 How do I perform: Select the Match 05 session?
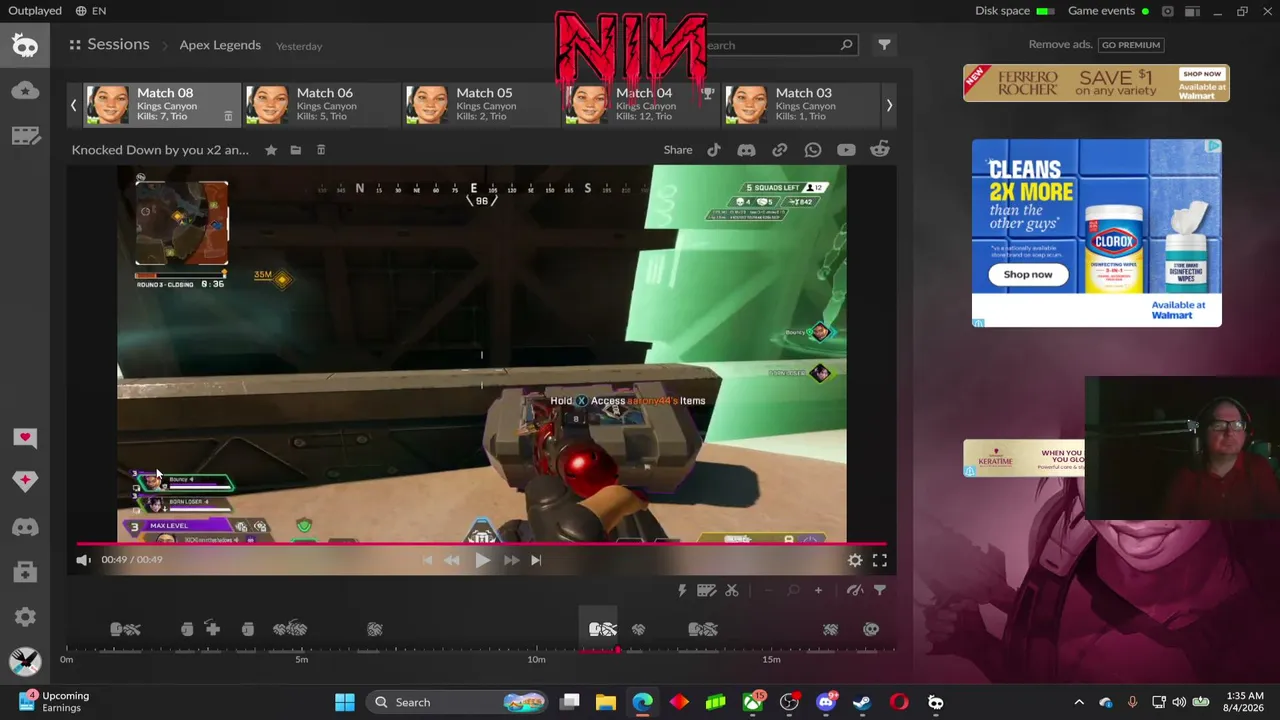480,105
